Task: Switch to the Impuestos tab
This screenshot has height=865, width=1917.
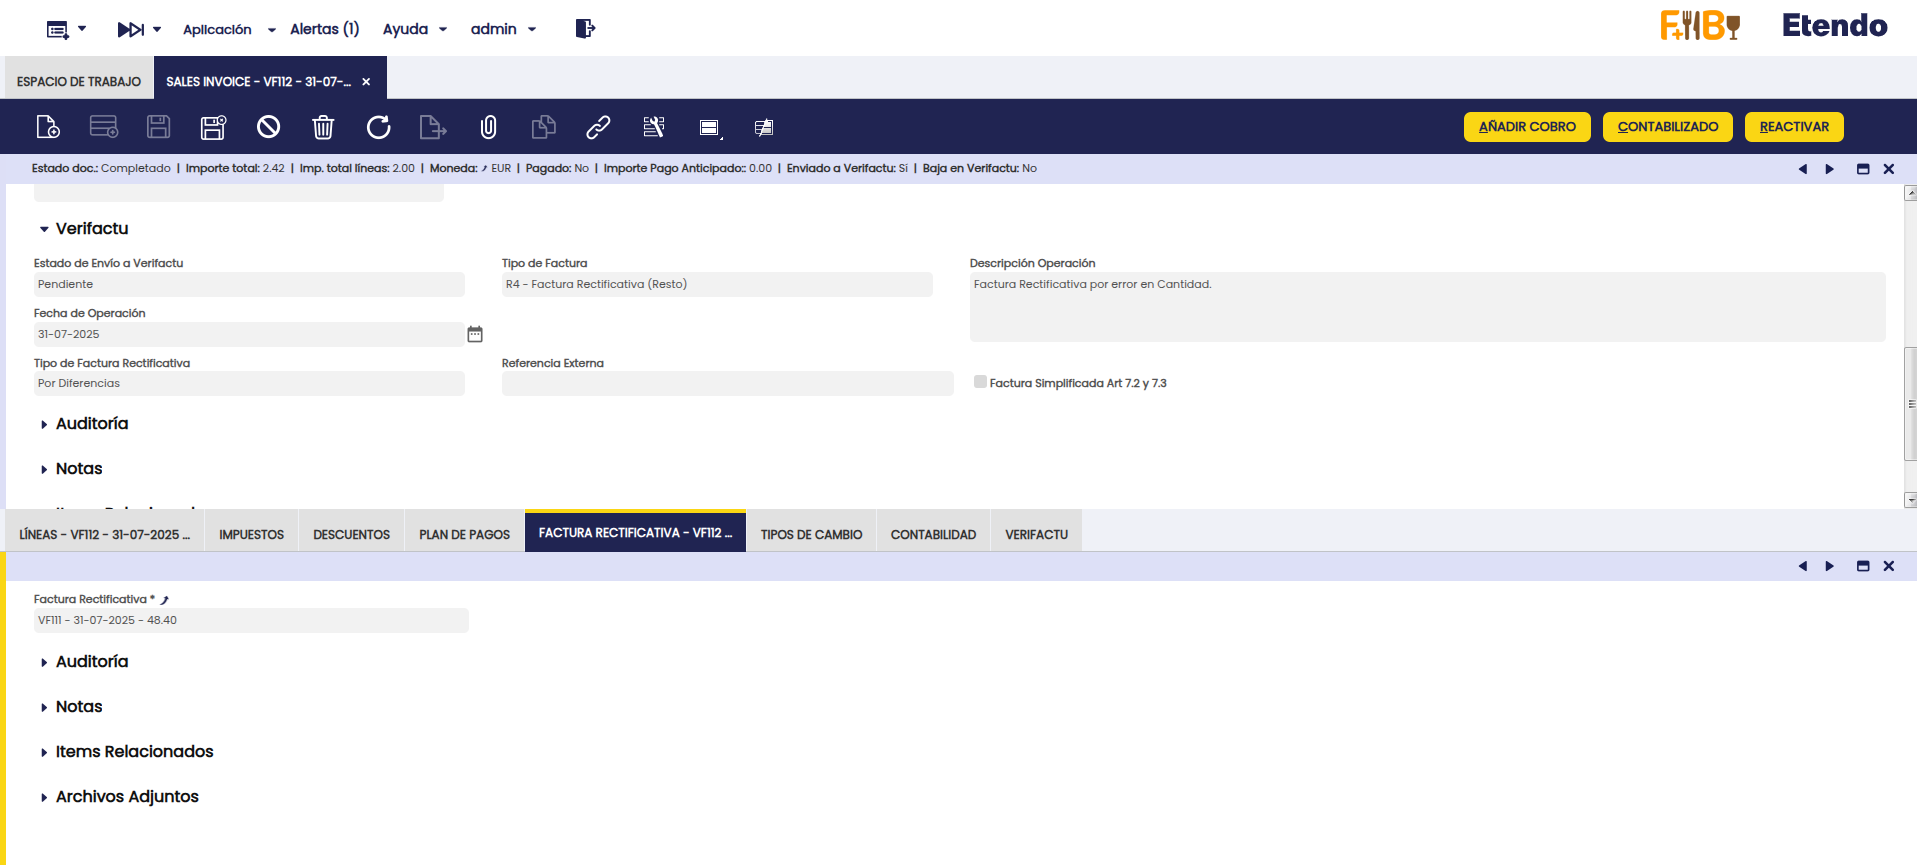Action: 251,535
